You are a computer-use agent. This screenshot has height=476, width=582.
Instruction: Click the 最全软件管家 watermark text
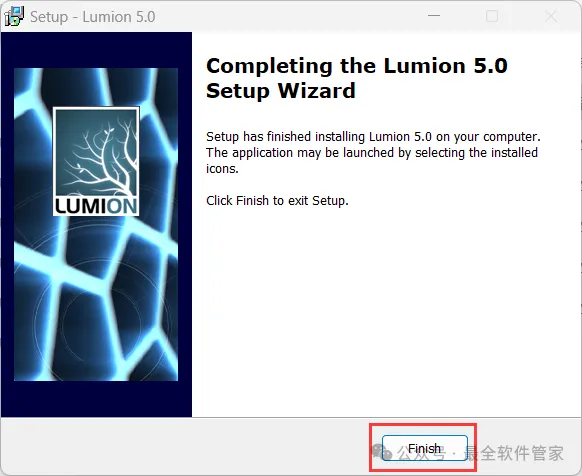tap(514, 453)
